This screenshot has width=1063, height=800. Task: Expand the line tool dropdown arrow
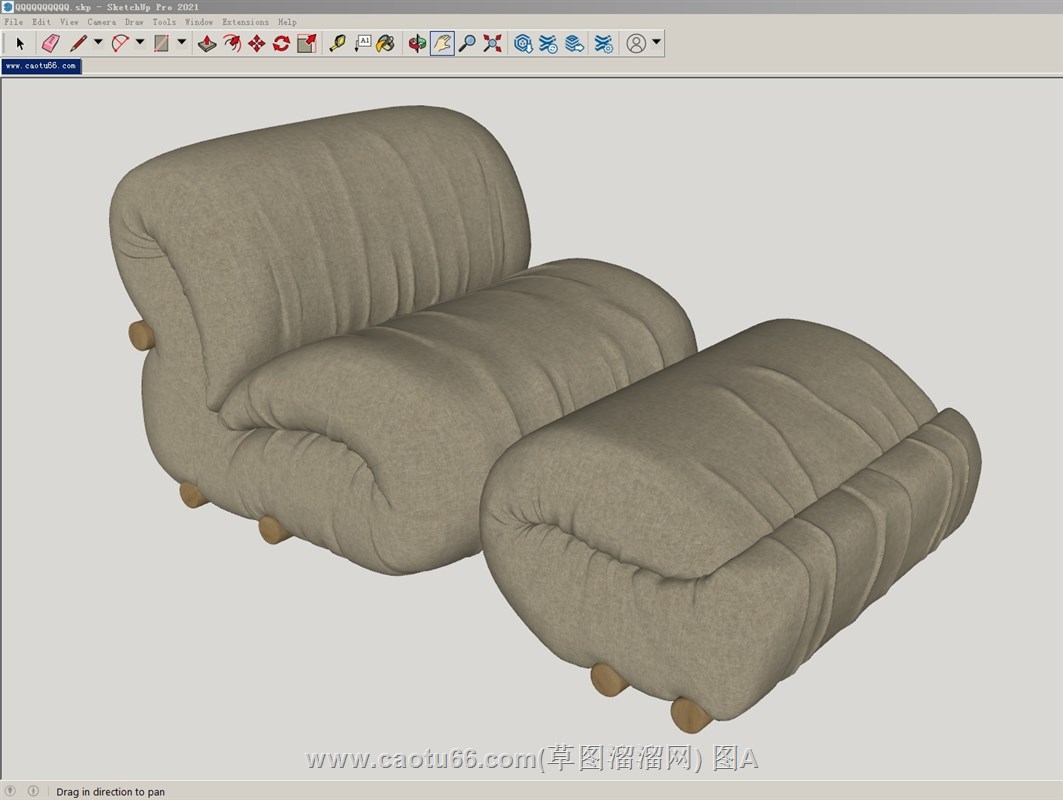pyautogui.click(x=98, y=43)
